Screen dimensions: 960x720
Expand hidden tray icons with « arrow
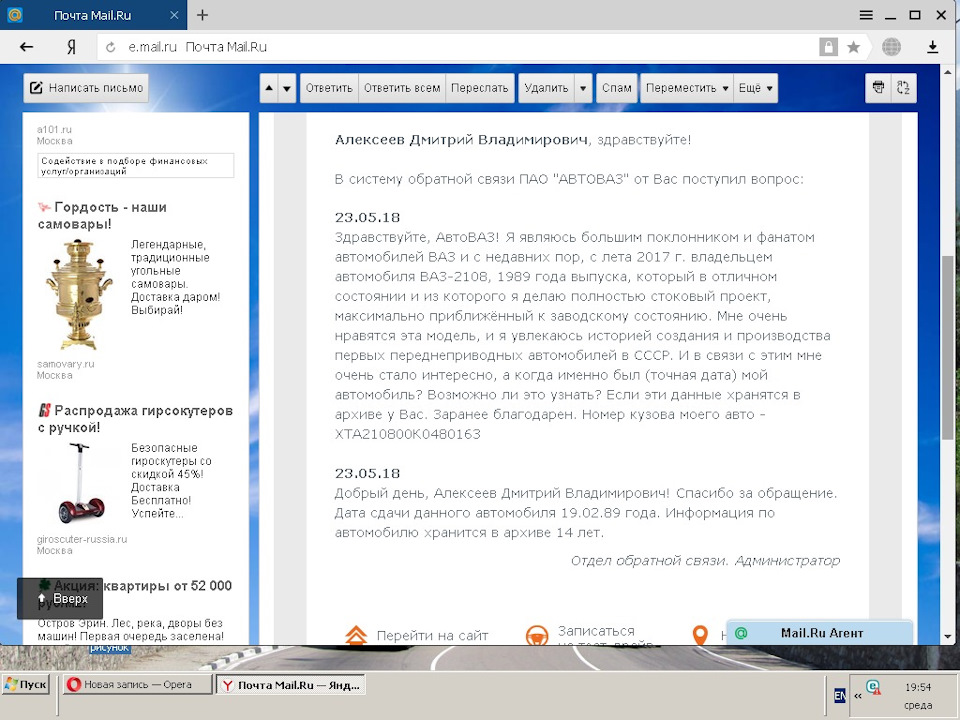tap(857, 696)
